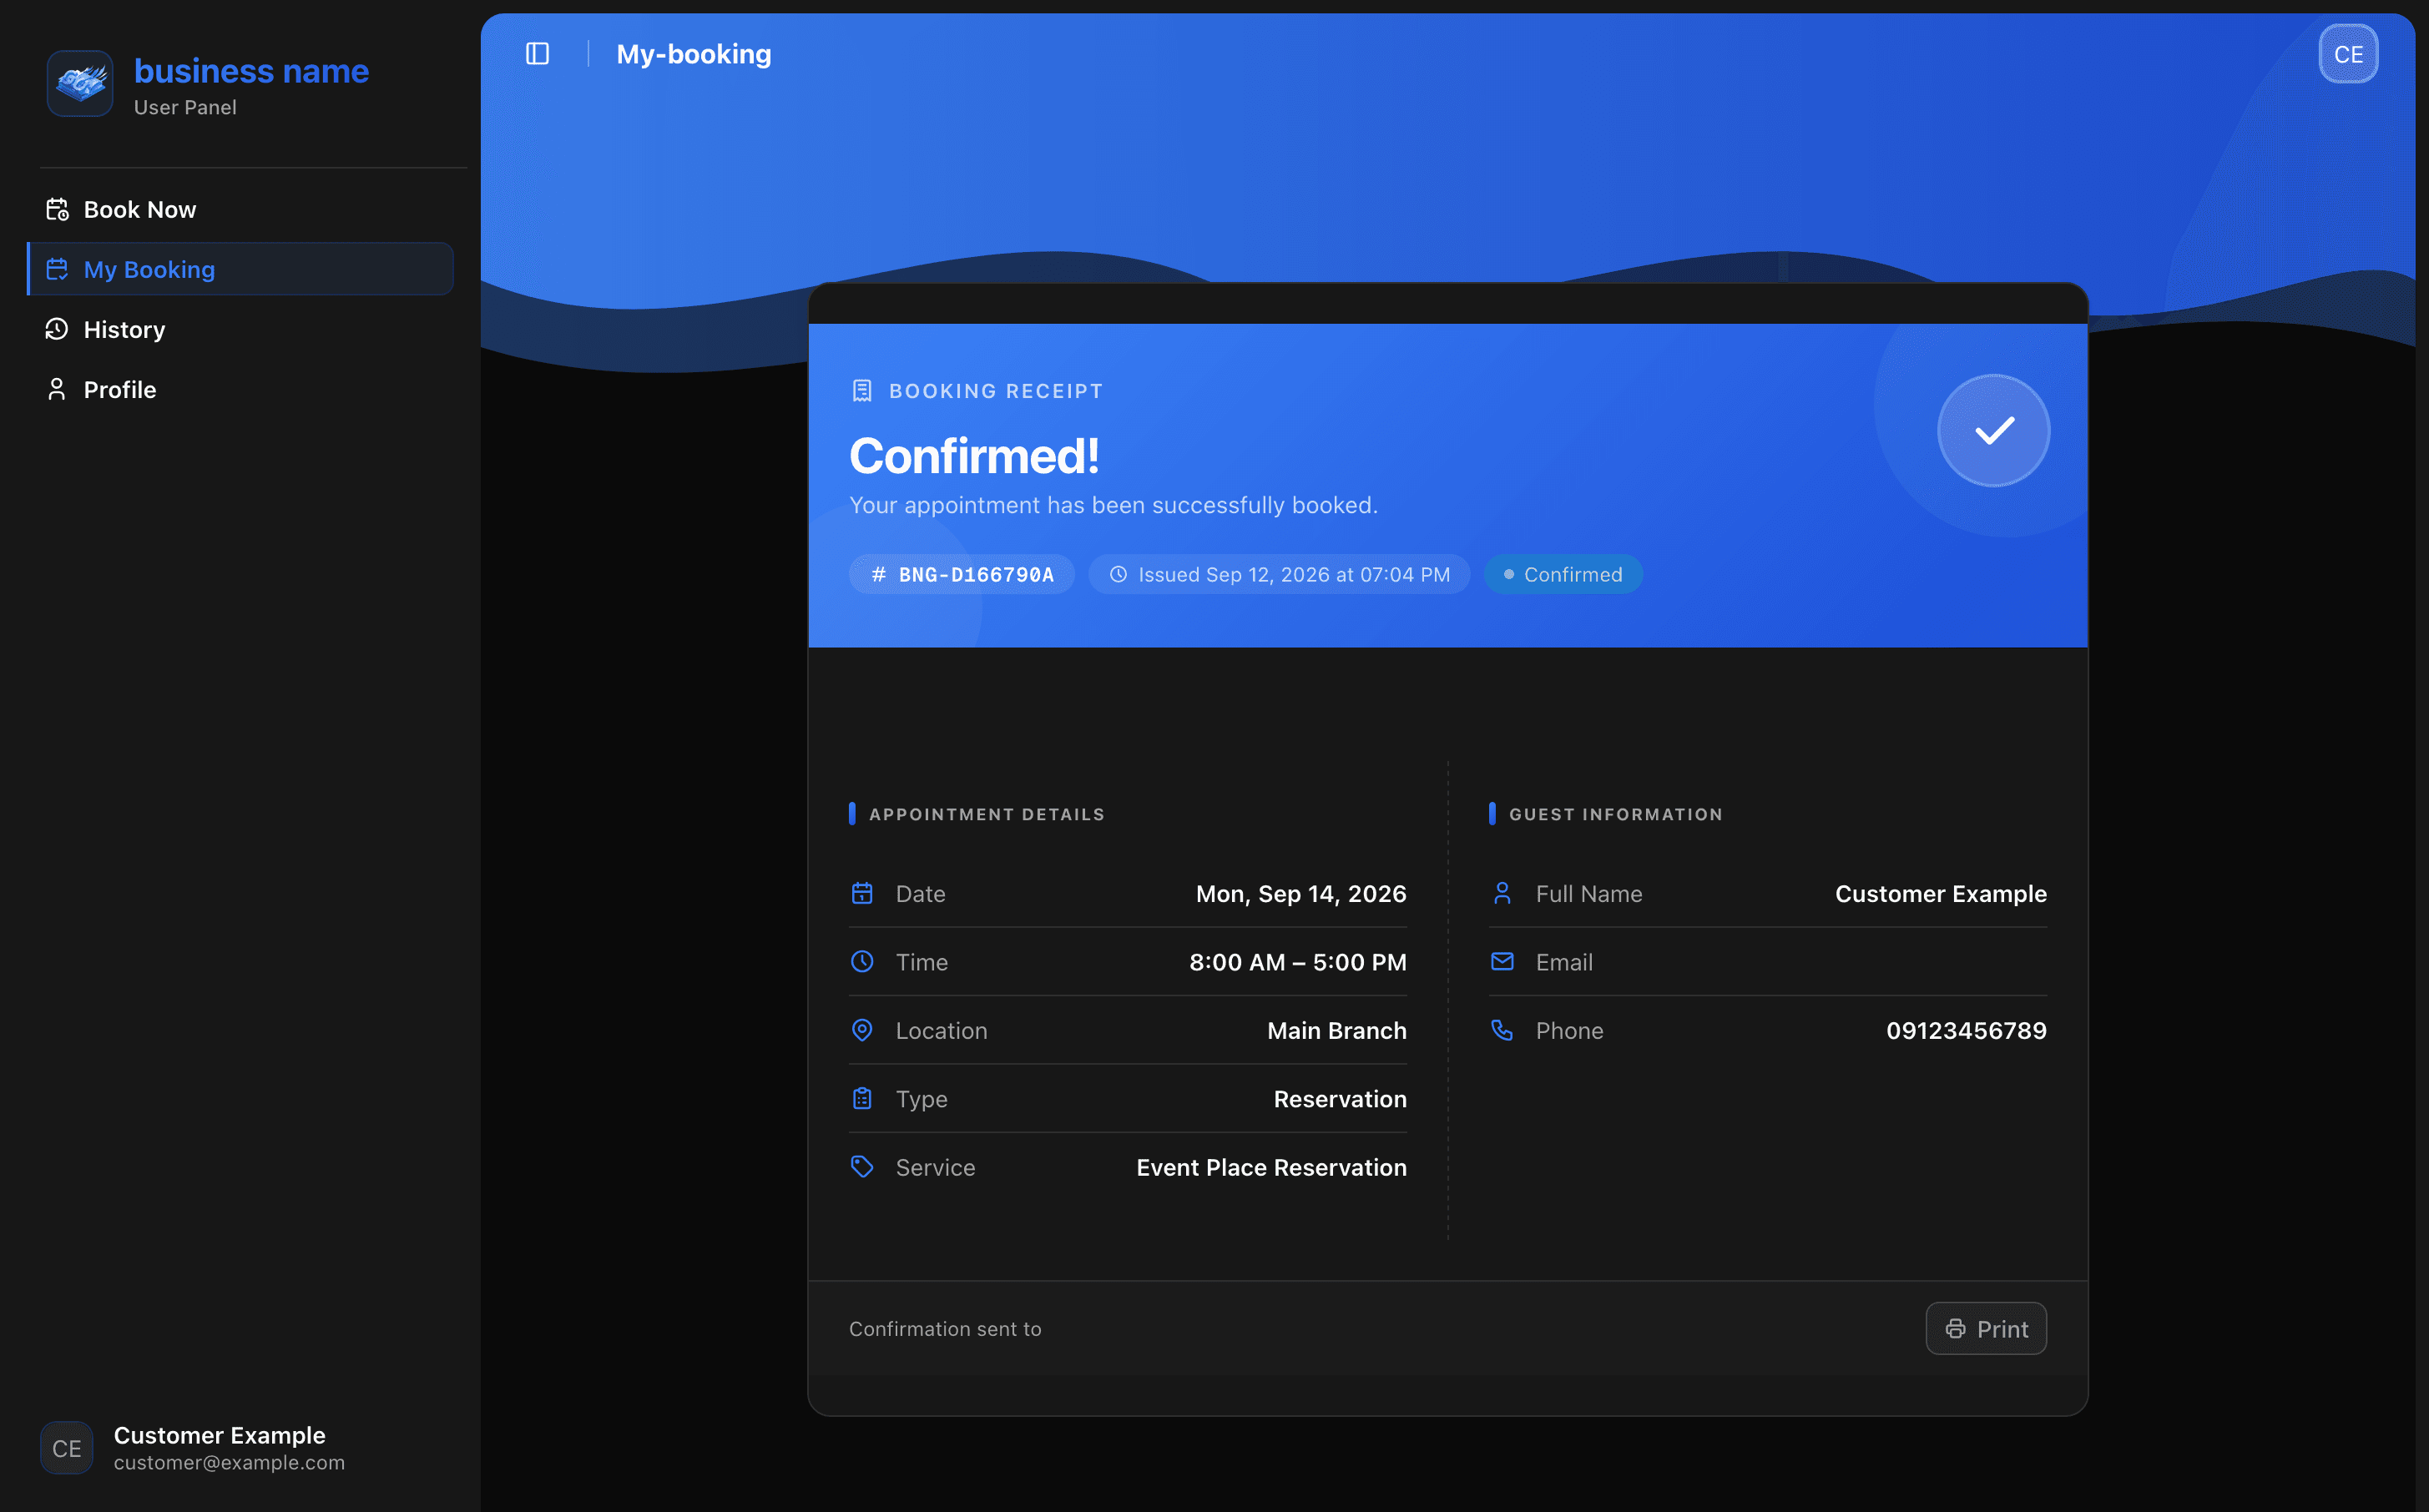This screenshot has height=1512, width=2429.
Task: Click the History clock icon
Action: pyautogui.click(x=57, y=330)
